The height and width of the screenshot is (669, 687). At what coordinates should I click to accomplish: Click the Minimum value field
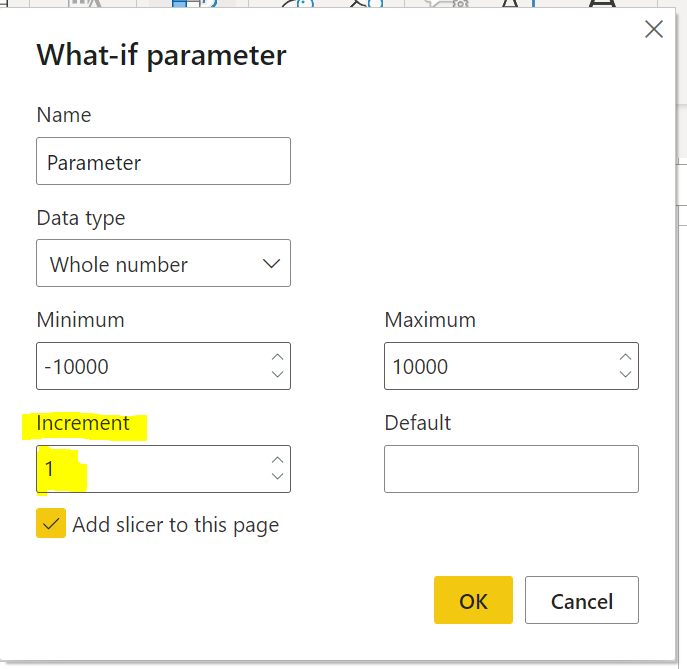coord(163,366)
